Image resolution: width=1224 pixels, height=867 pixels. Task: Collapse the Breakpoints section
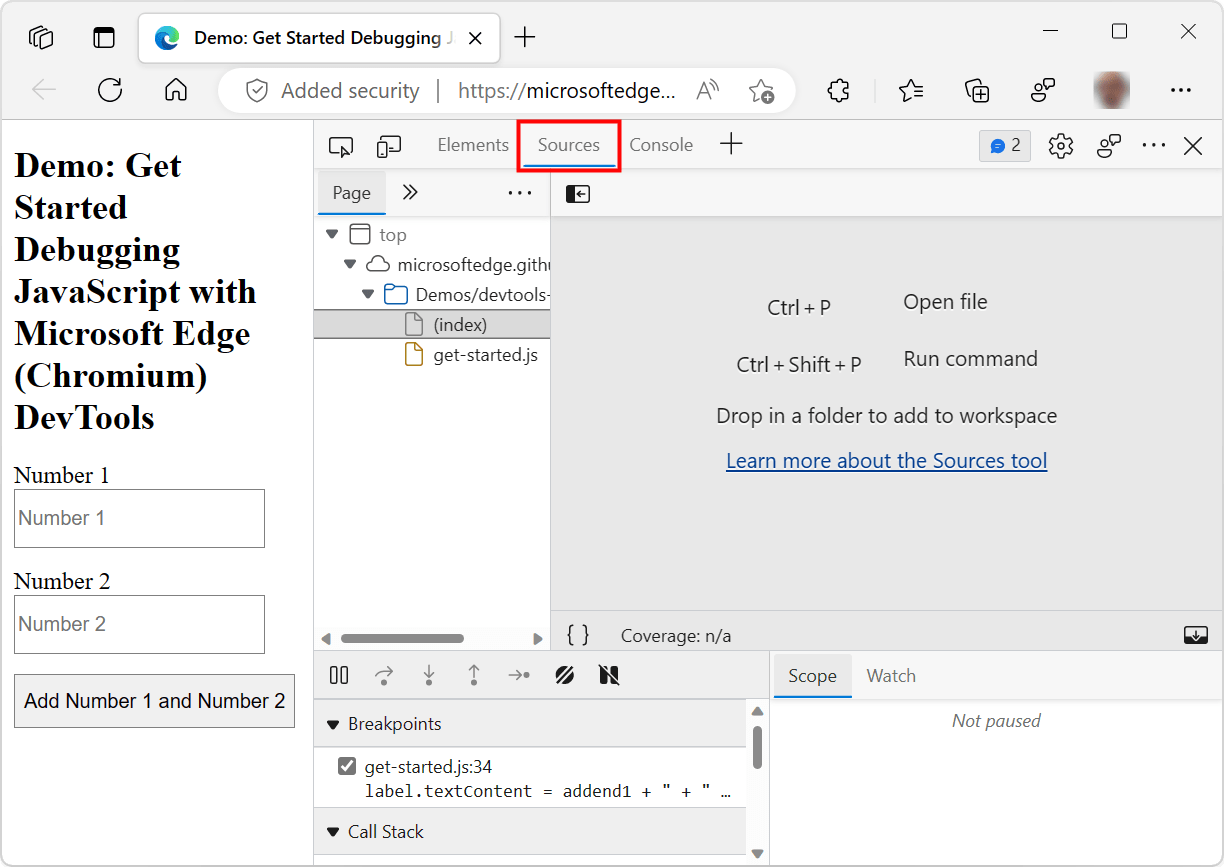(x=333, y=723)
